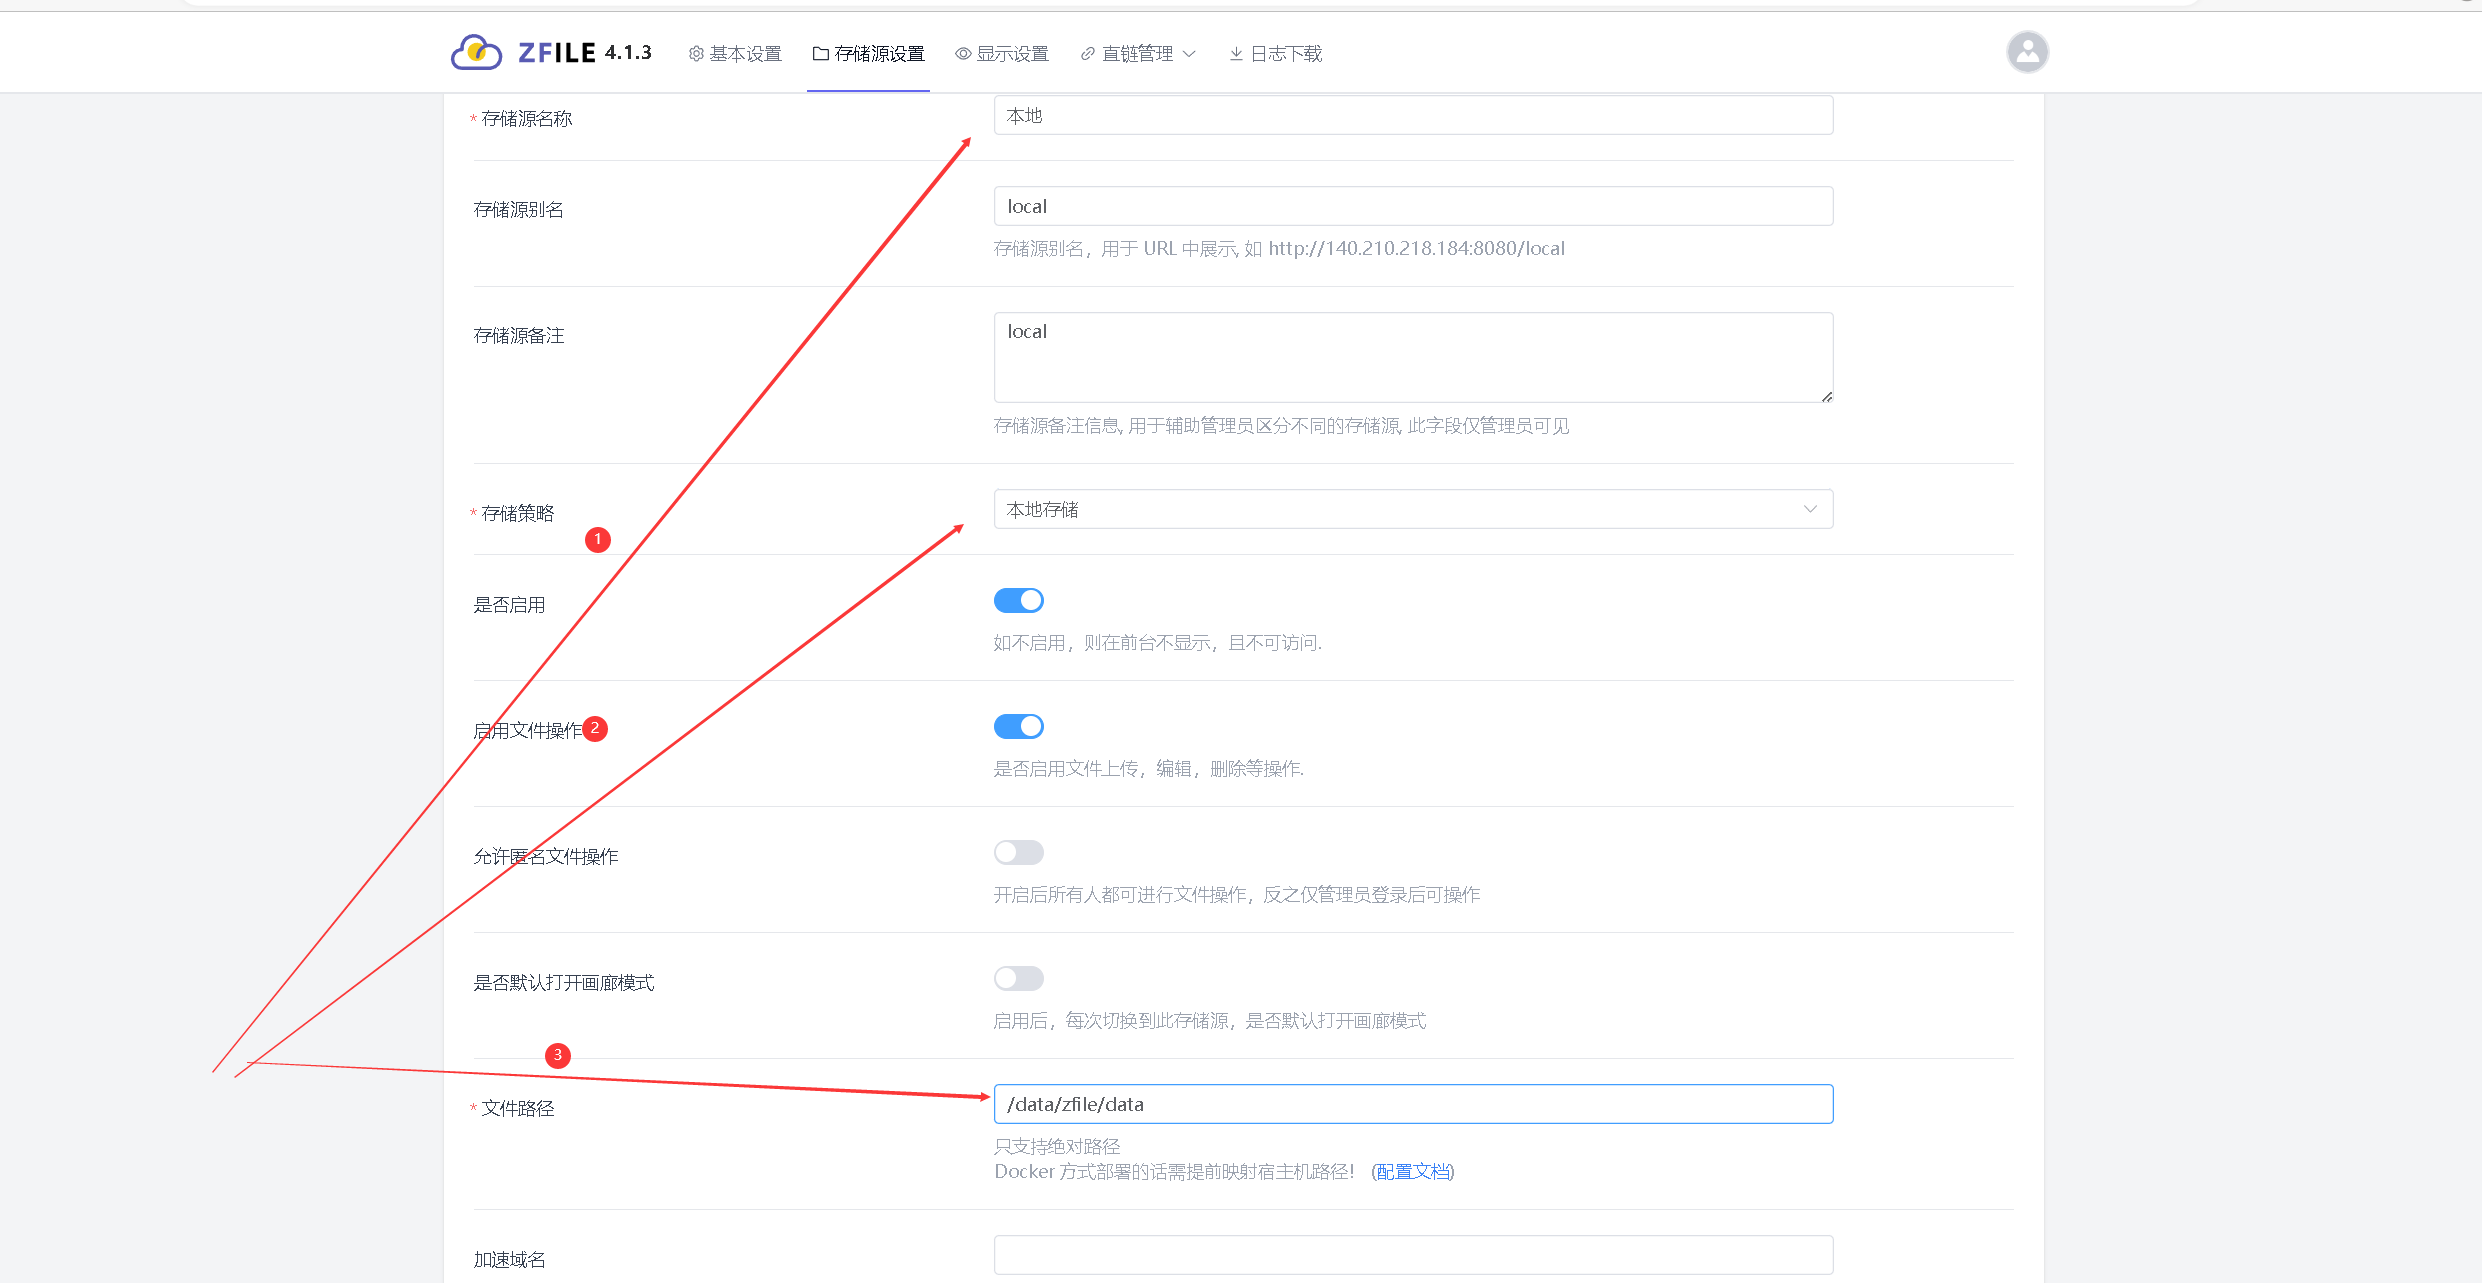Toggle the 是否启用 switch off

(x=1018, y=600)
